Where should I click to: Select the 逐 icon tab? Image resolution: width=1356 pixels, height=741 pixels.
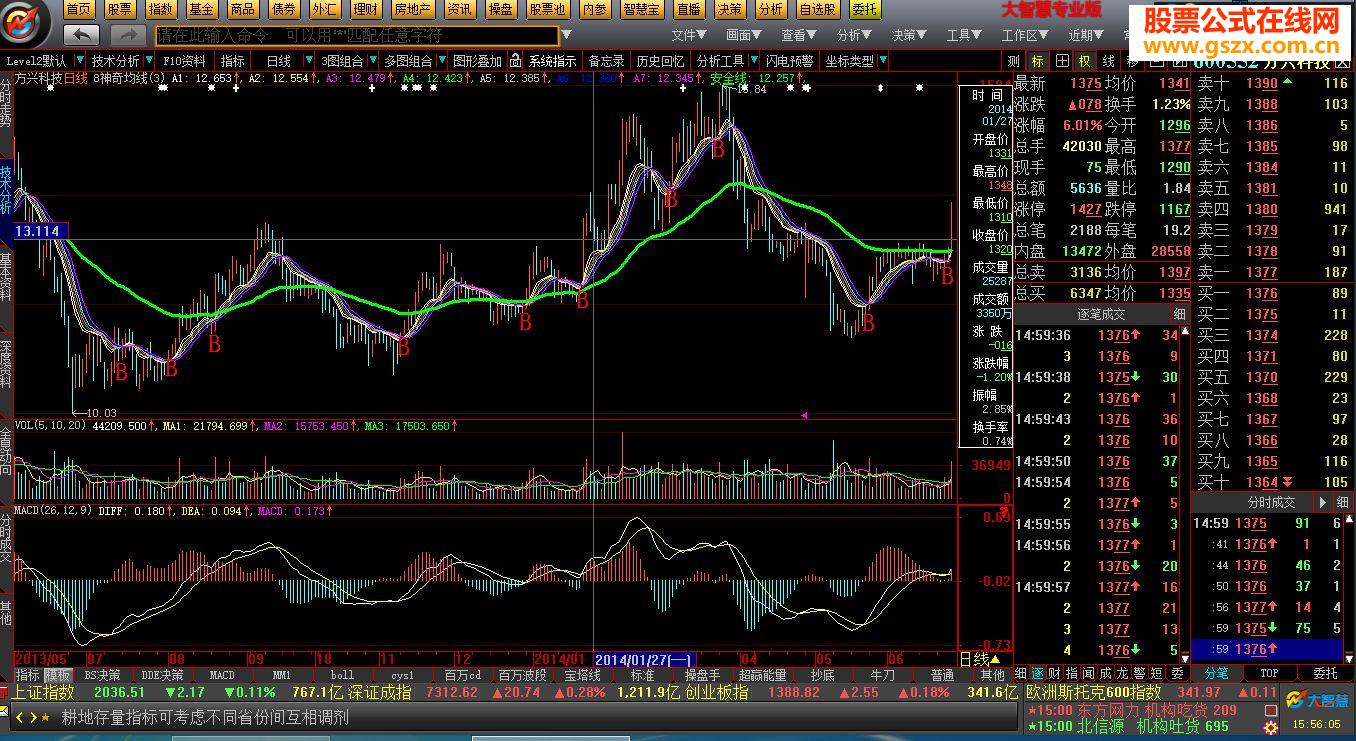[x=1037, y=674]
